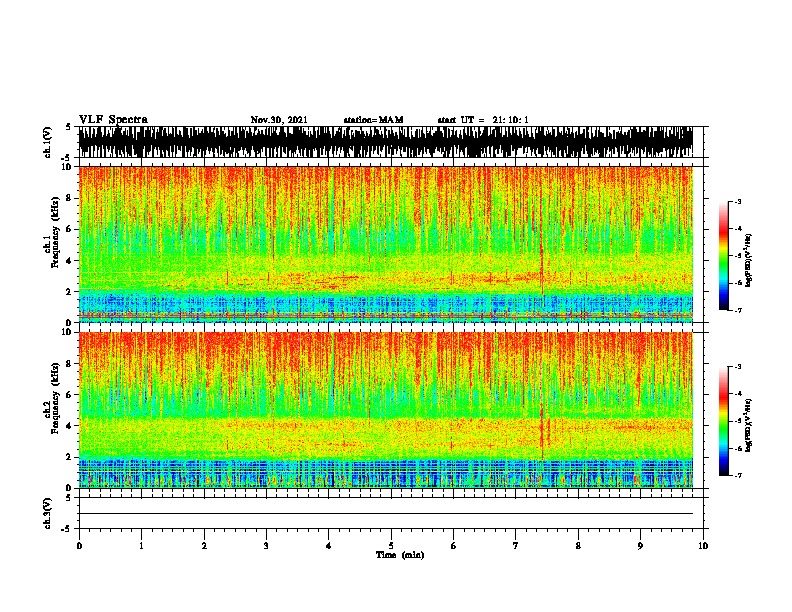The width and height of the screenshot is (792, 612).
Task: Click inside the ch.2 spectrogram panel
Action: point(386,410)
